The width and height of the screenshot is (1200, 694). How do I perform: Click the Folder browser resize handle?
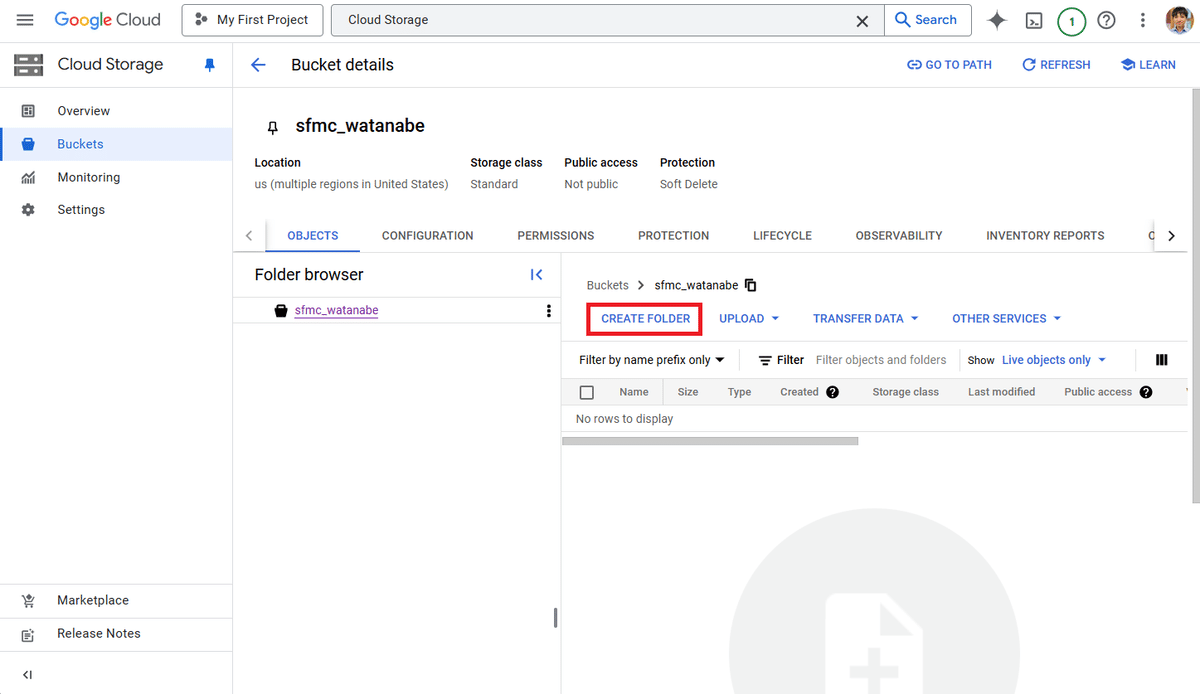pos(555,618)
